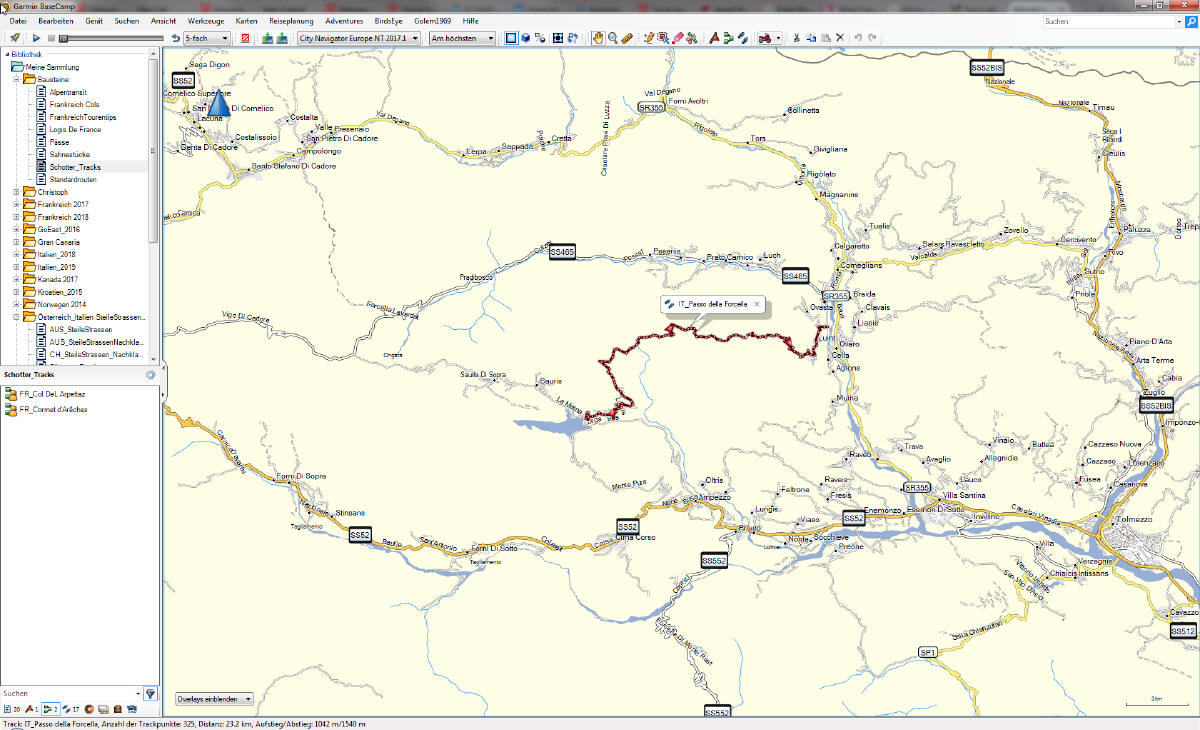
Task: Click the 'Overlays einblenden' button
Action: pyautogui.click(x=214, y=699)
